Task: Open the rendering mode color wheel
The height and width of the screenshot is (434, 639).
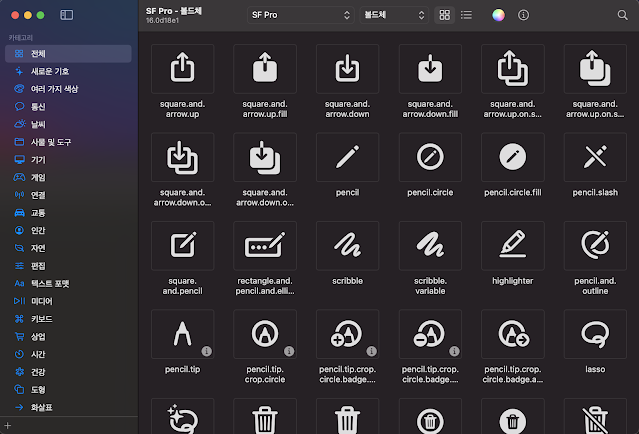Action: point(498,15)
